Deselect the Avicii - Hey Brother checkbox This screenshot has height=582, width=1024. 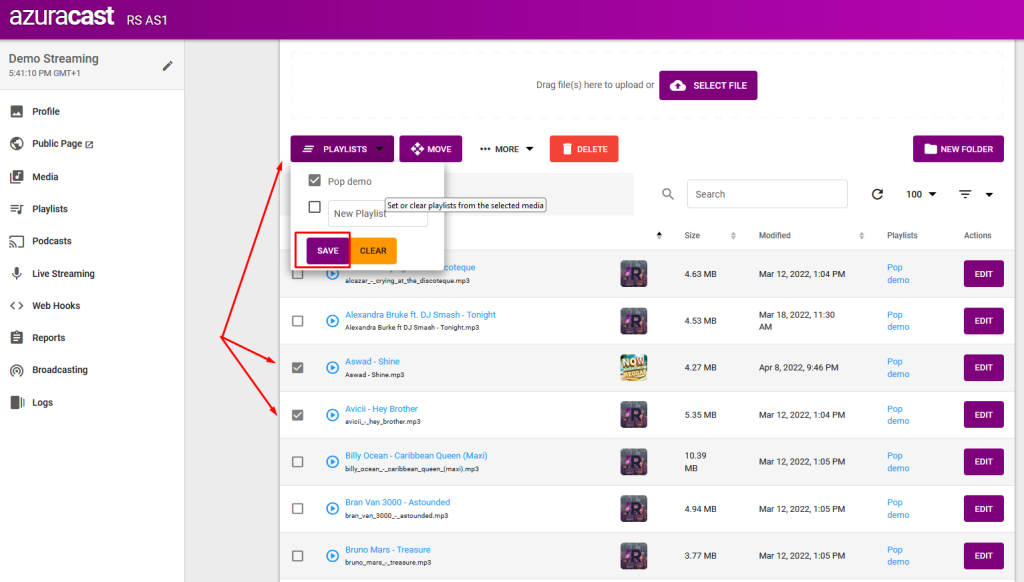[297, 415]
